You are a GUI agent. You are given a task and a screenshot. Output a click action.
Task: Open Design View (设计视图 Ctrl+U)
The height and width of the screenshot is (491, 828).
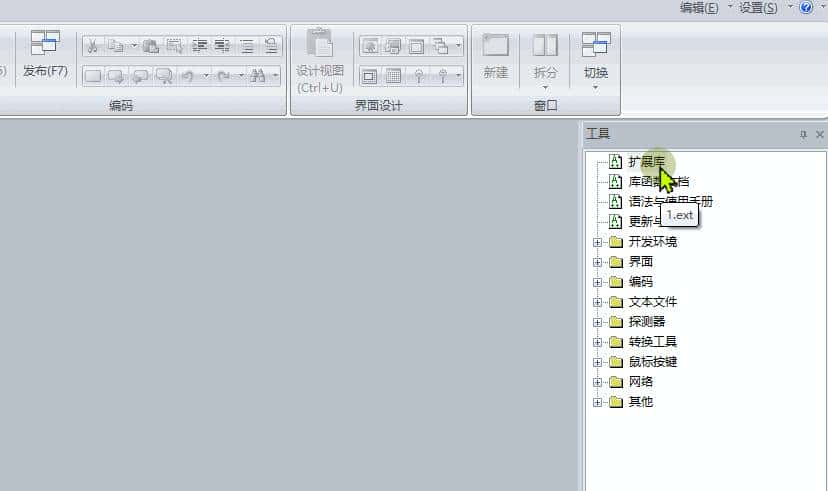coord(320,61)
